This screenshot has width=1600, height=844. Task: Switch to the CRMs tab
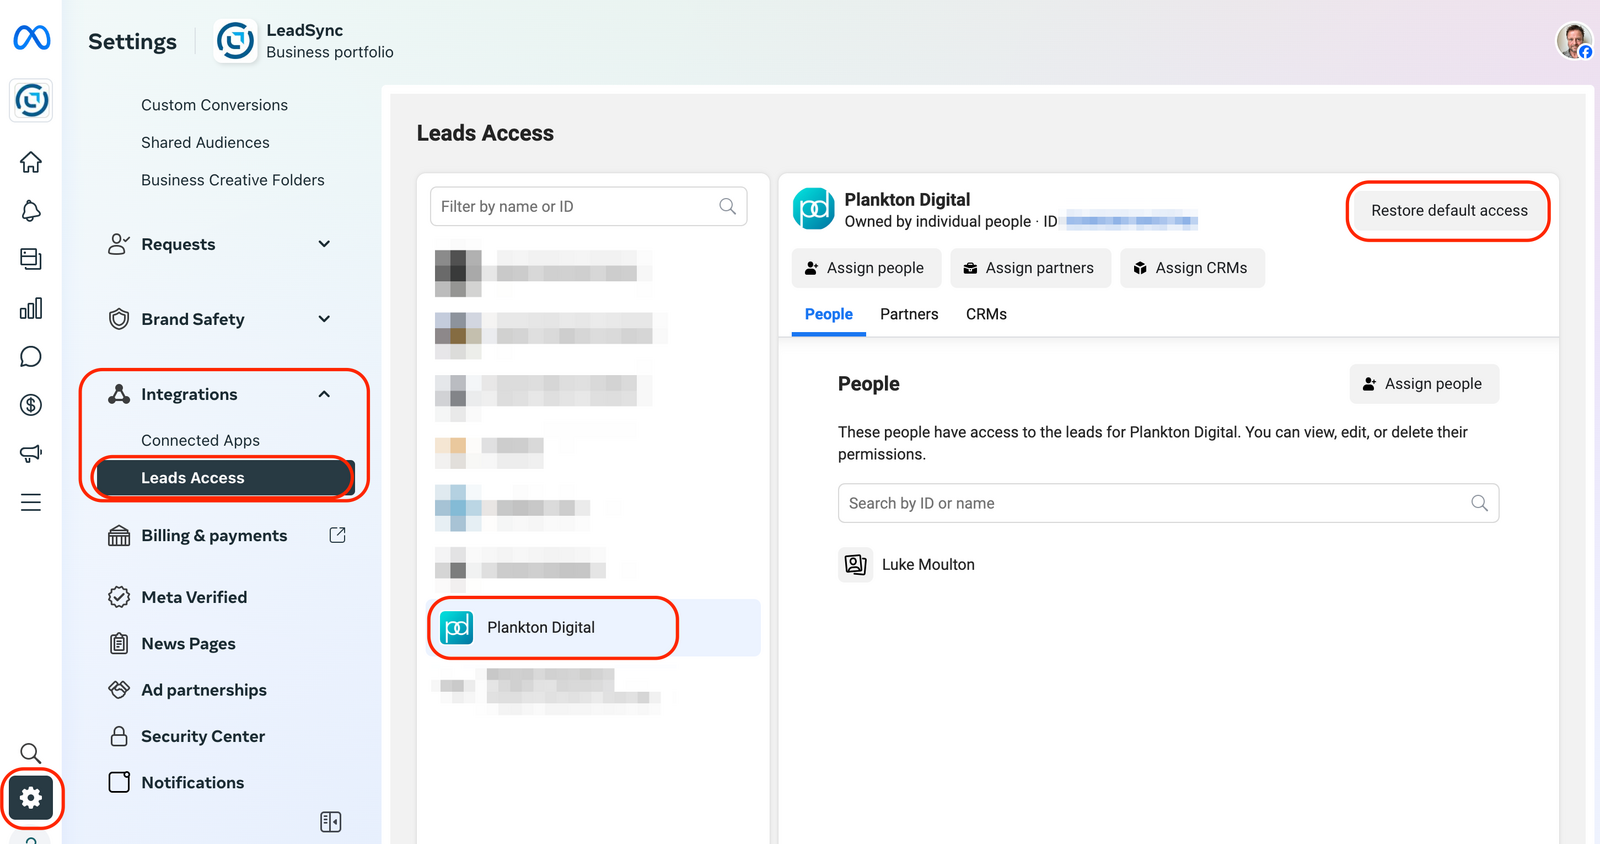pyautogui.click(x=986, y=314)
